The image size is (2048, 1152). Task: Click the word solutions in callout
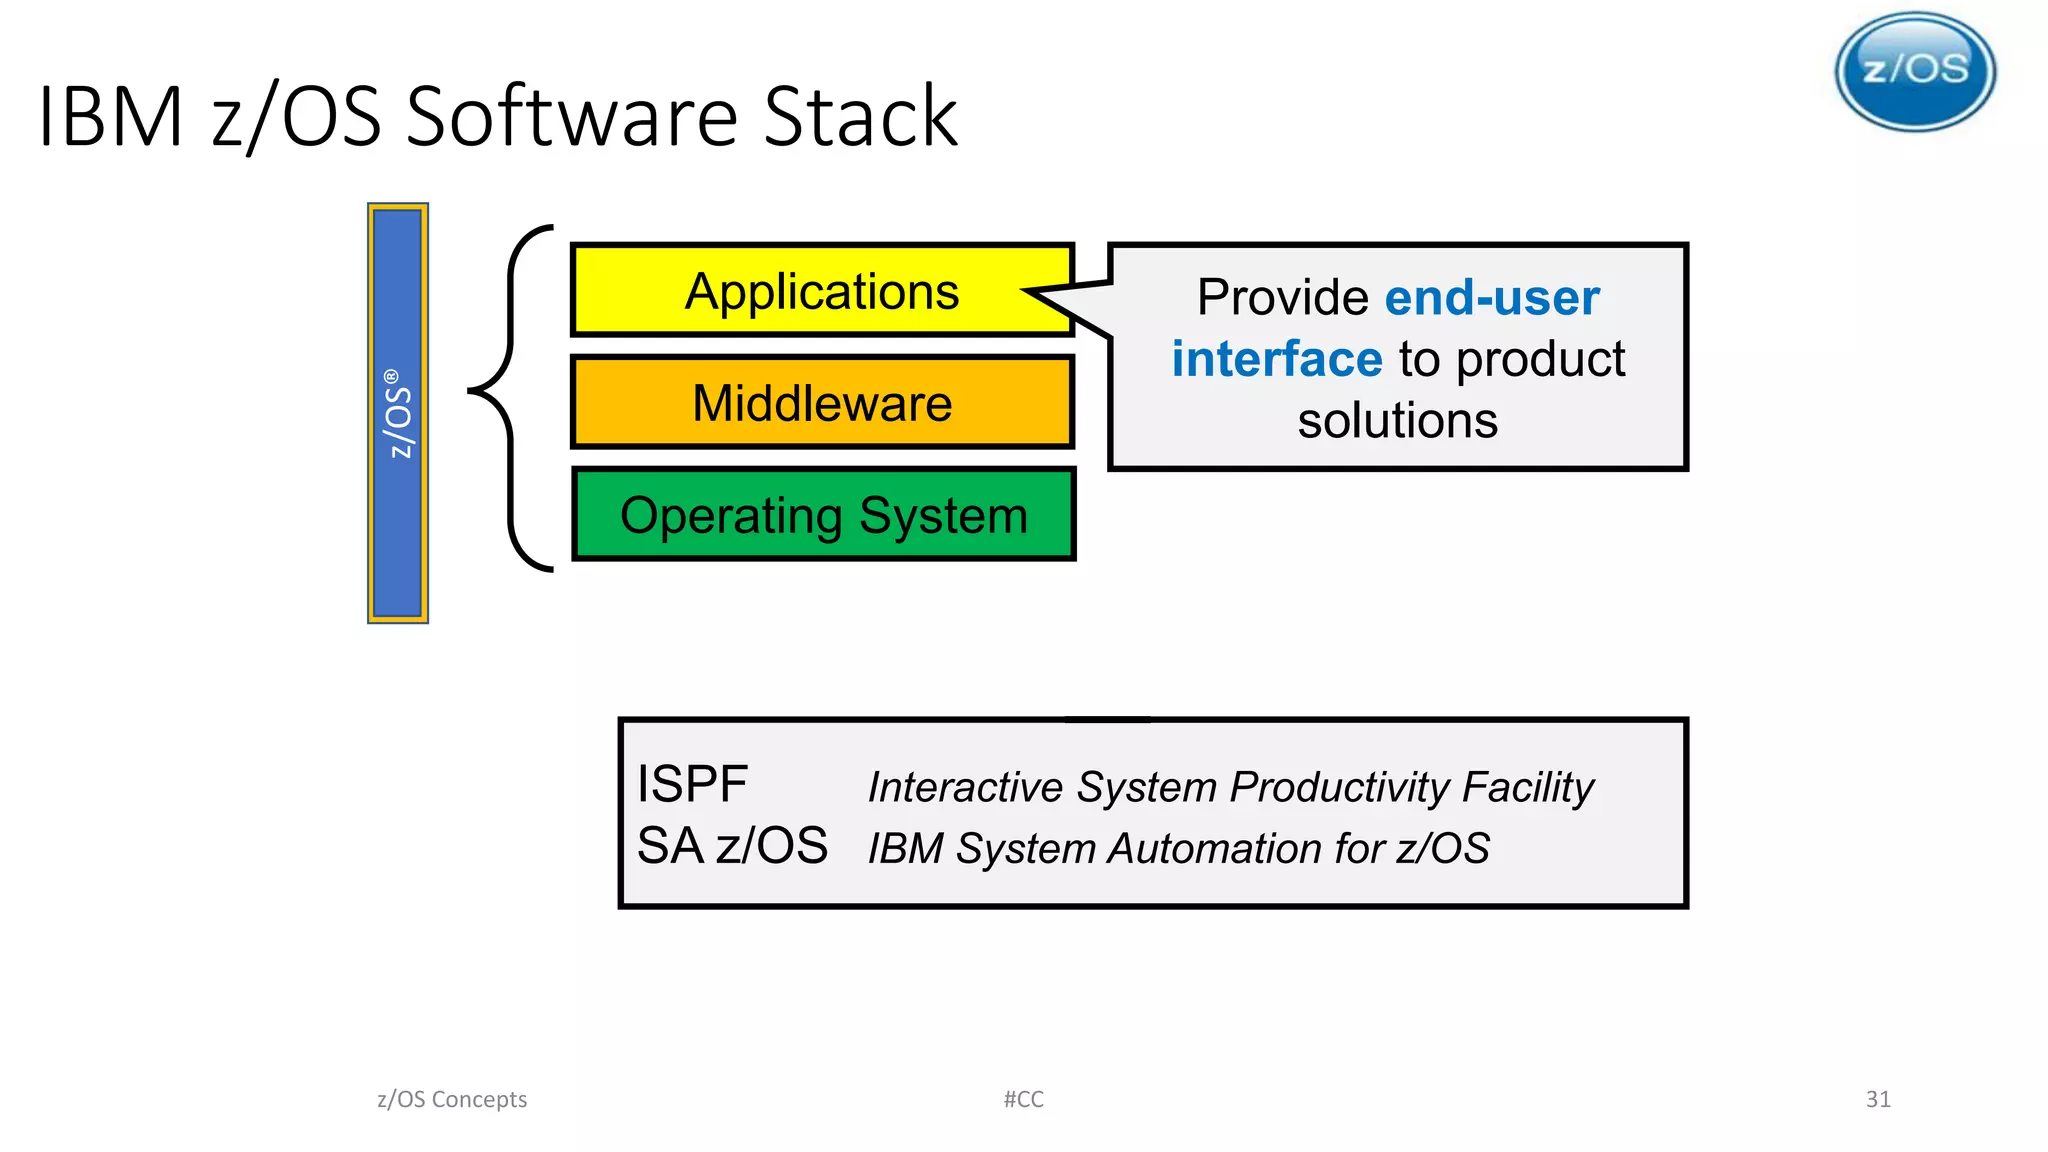tap(1397, 420)
